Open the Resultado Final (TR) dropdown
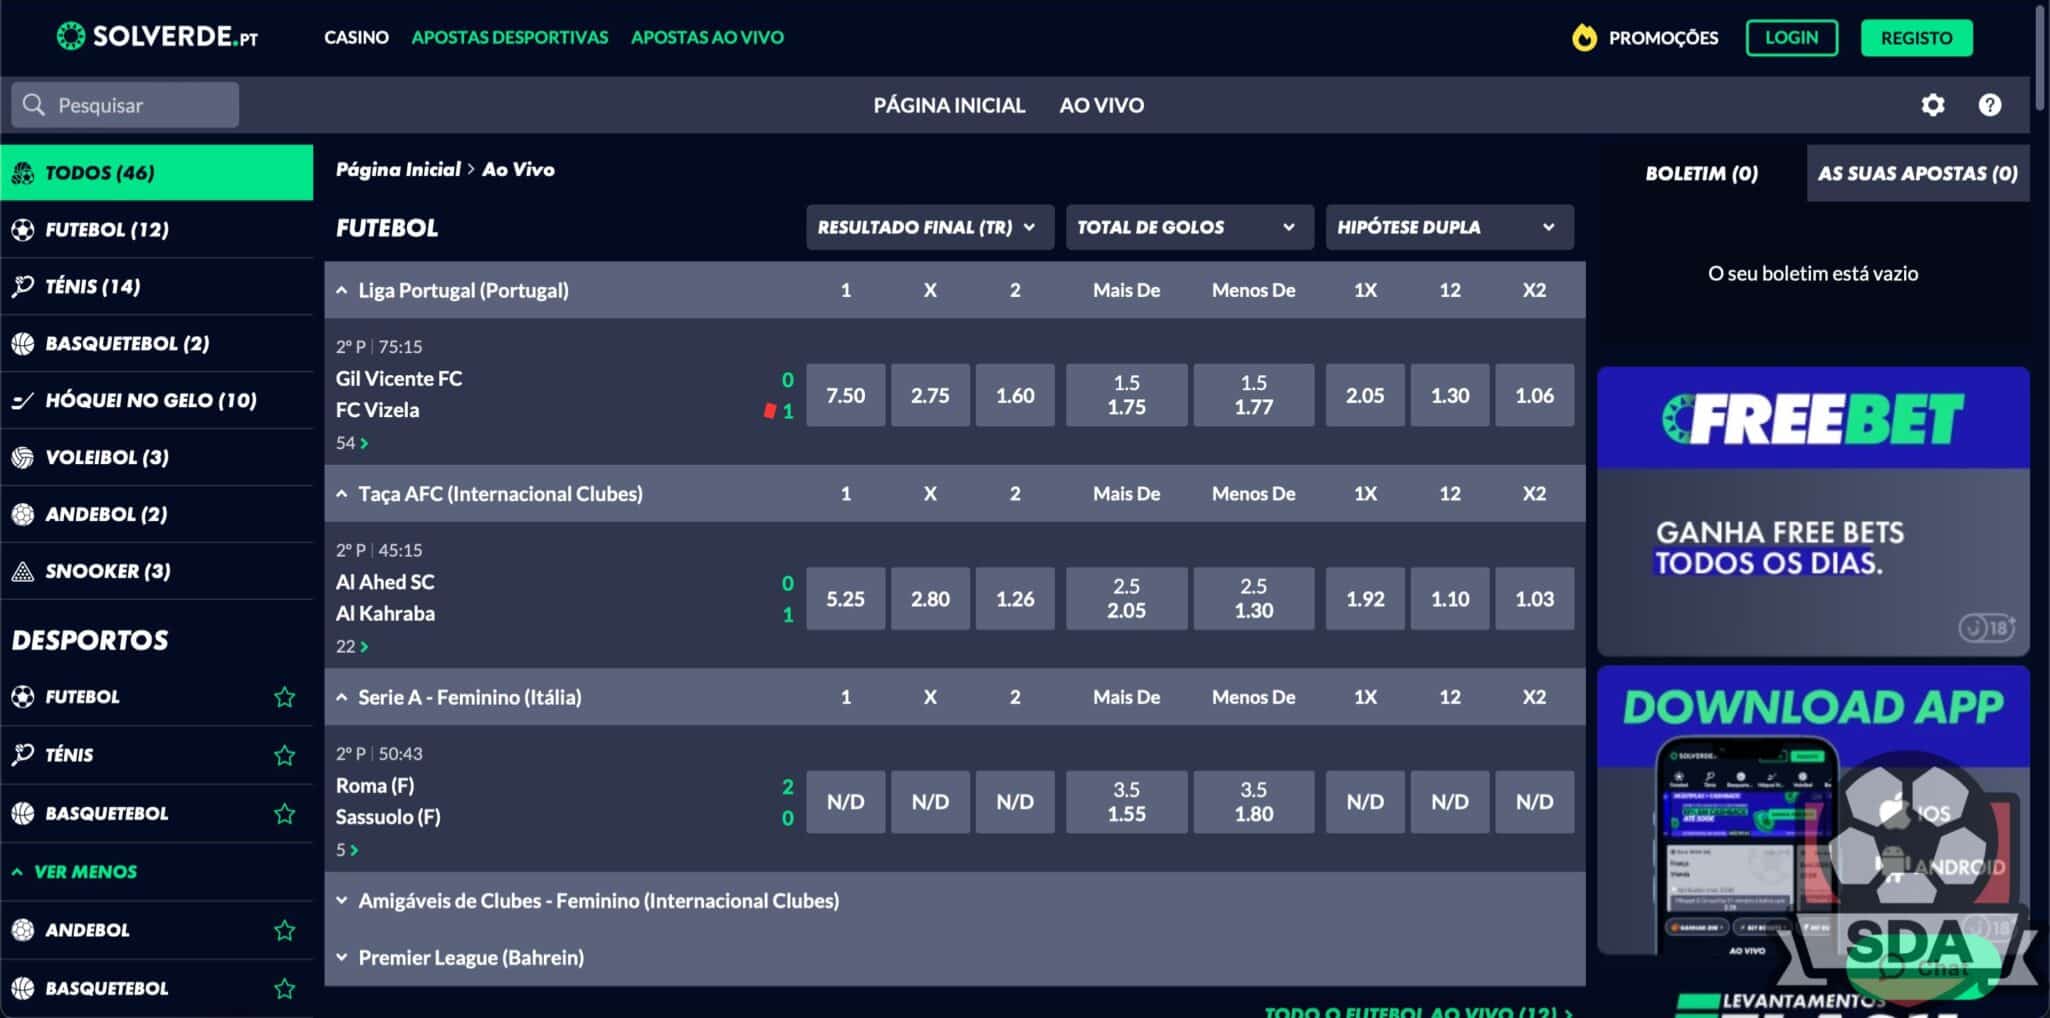2050x1018 pixels. pos(929,227)
